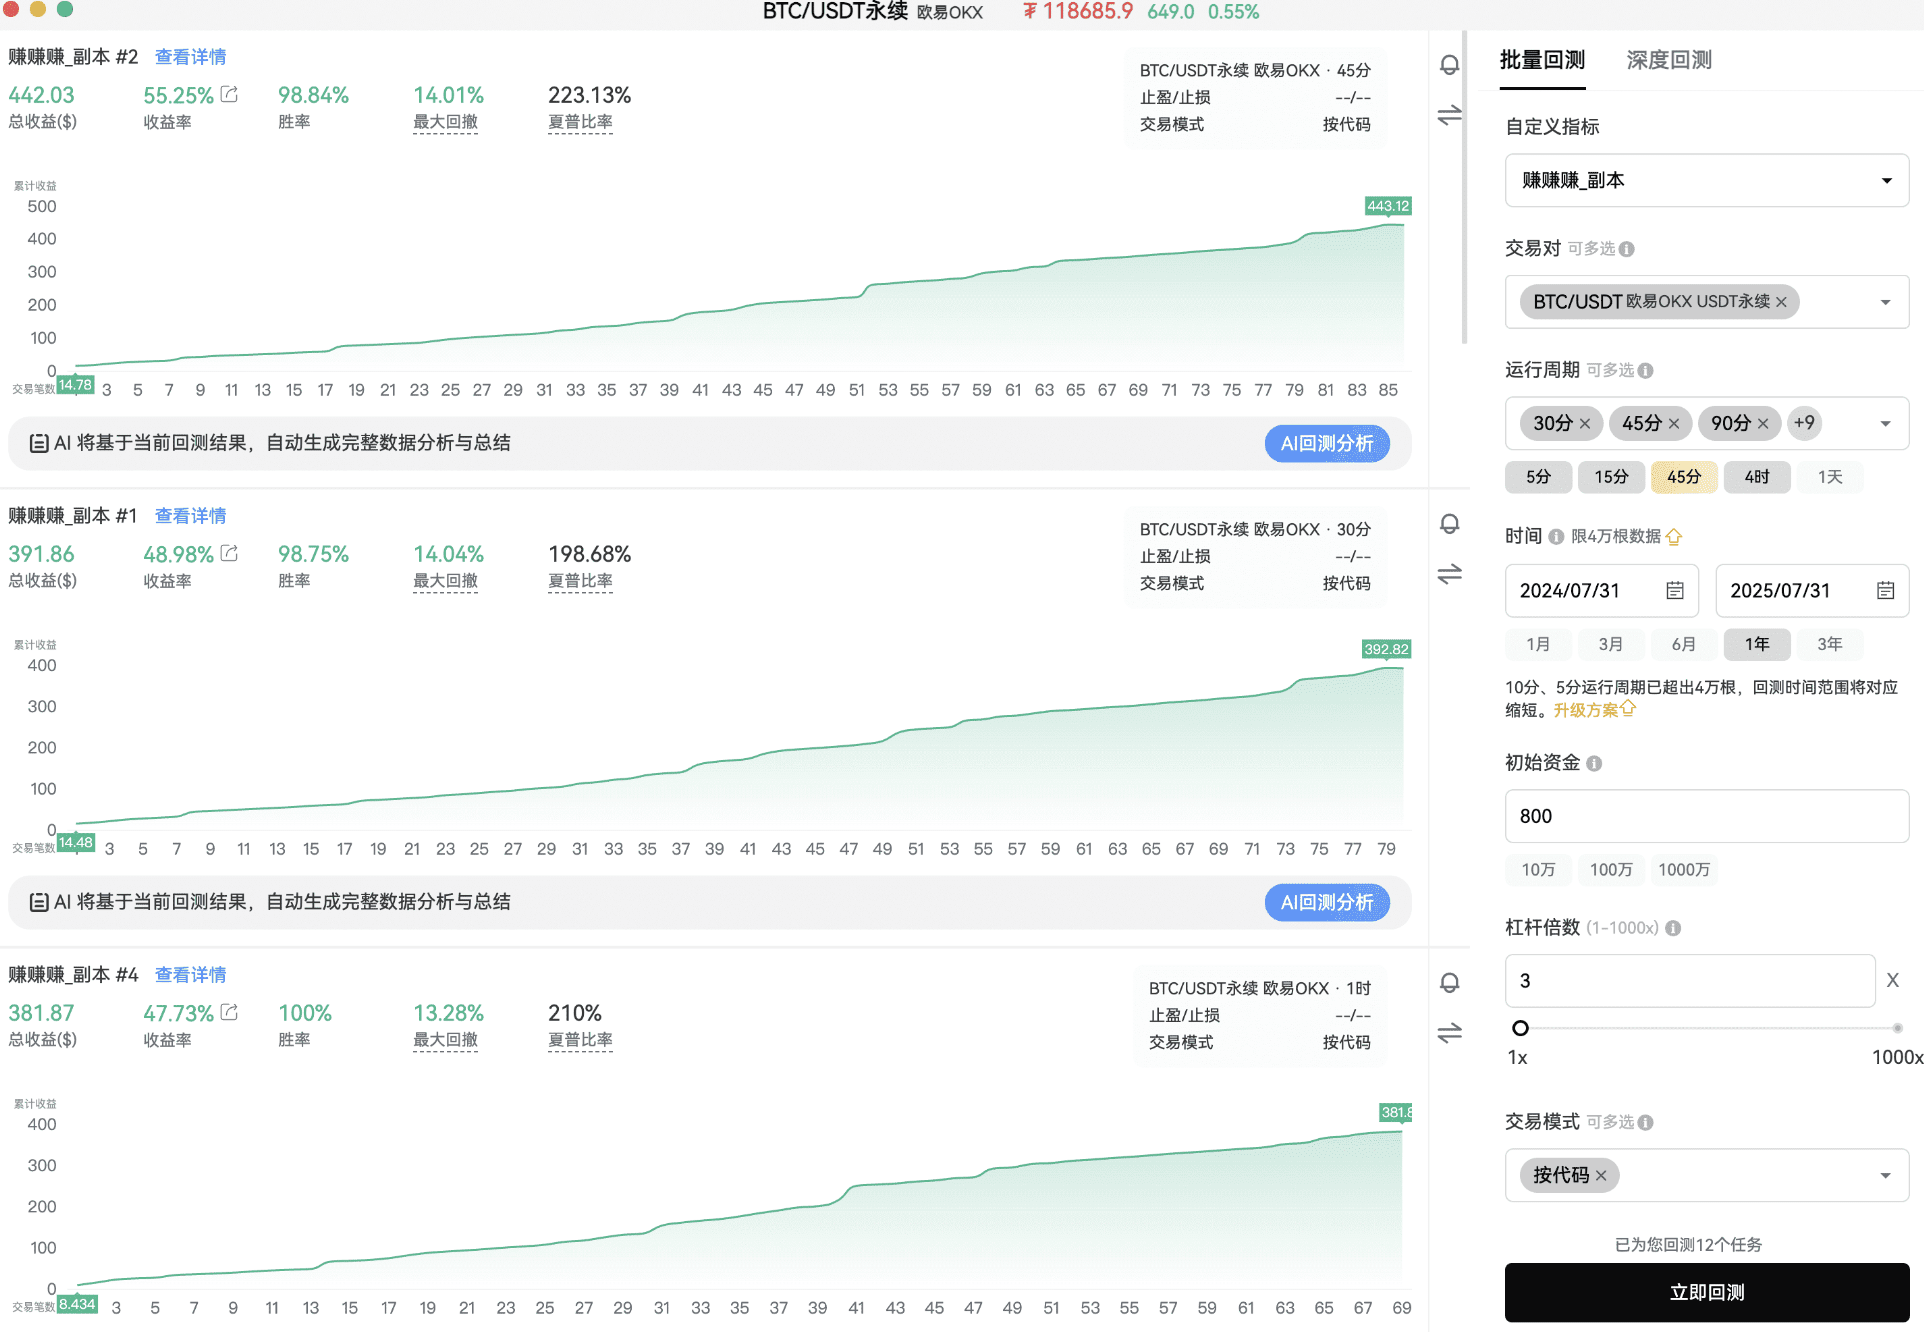The width and height of the screenshot is (1924, 1332).
Task: Open share icon next to 55.25% 收益率
Action: coord(229,94)
